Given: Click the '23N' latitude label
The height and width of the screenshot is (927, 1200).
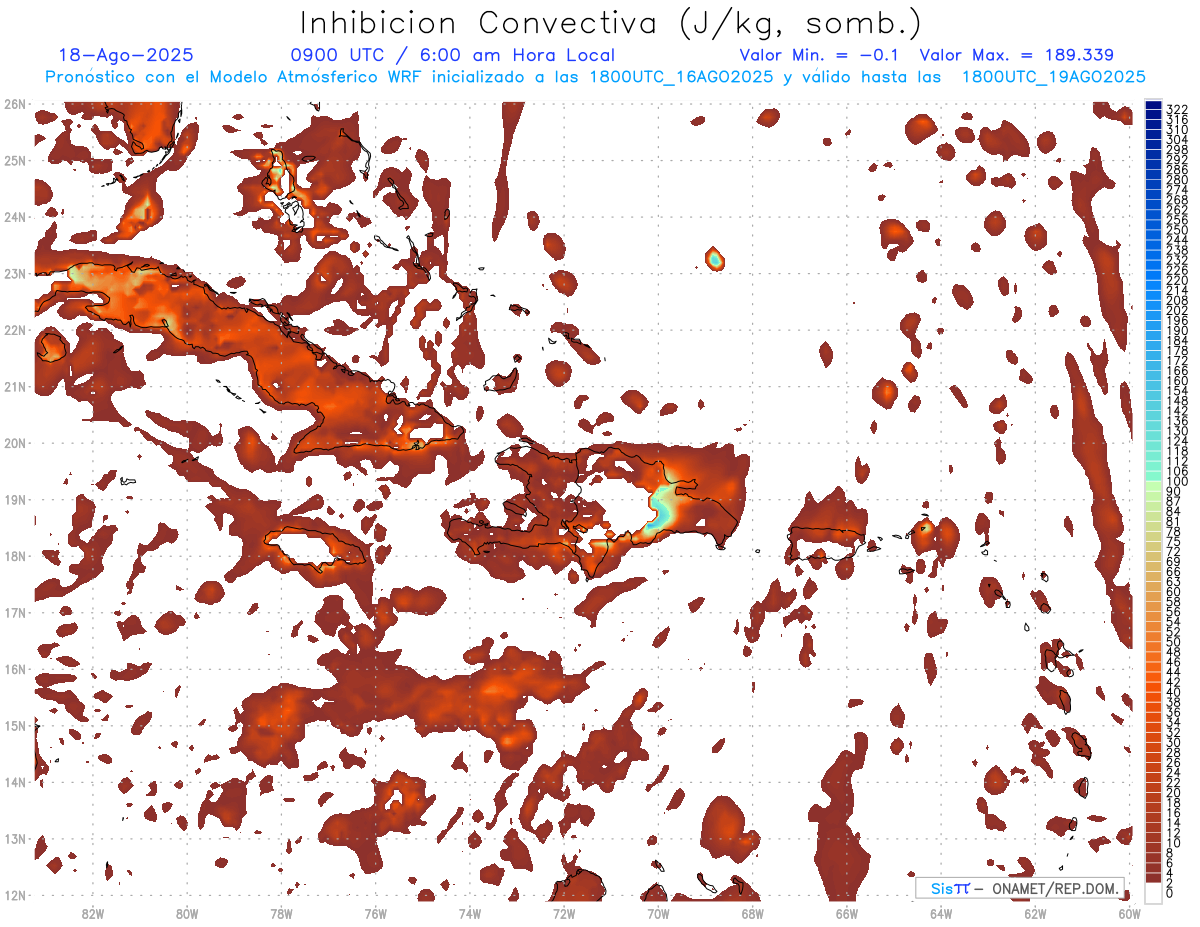Looking at the screenshot, I should tap(14, 273).
